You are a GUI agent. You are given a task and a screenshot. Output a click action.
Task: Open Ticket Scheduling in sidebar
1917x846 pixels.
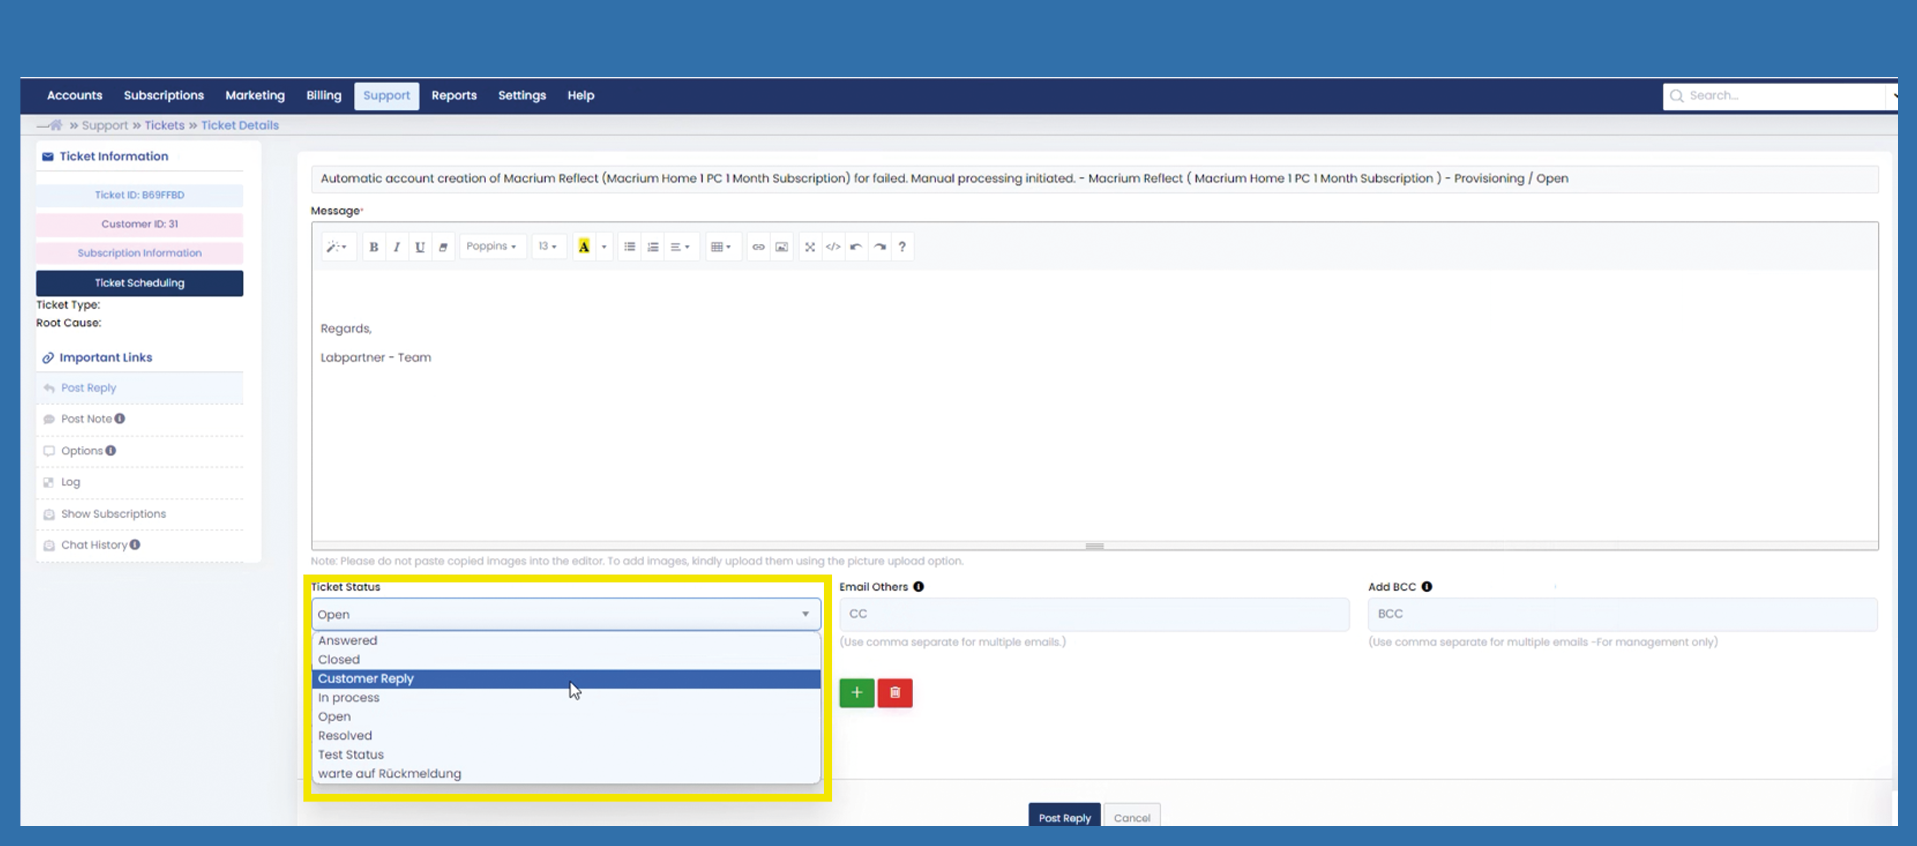click(139, 283)
